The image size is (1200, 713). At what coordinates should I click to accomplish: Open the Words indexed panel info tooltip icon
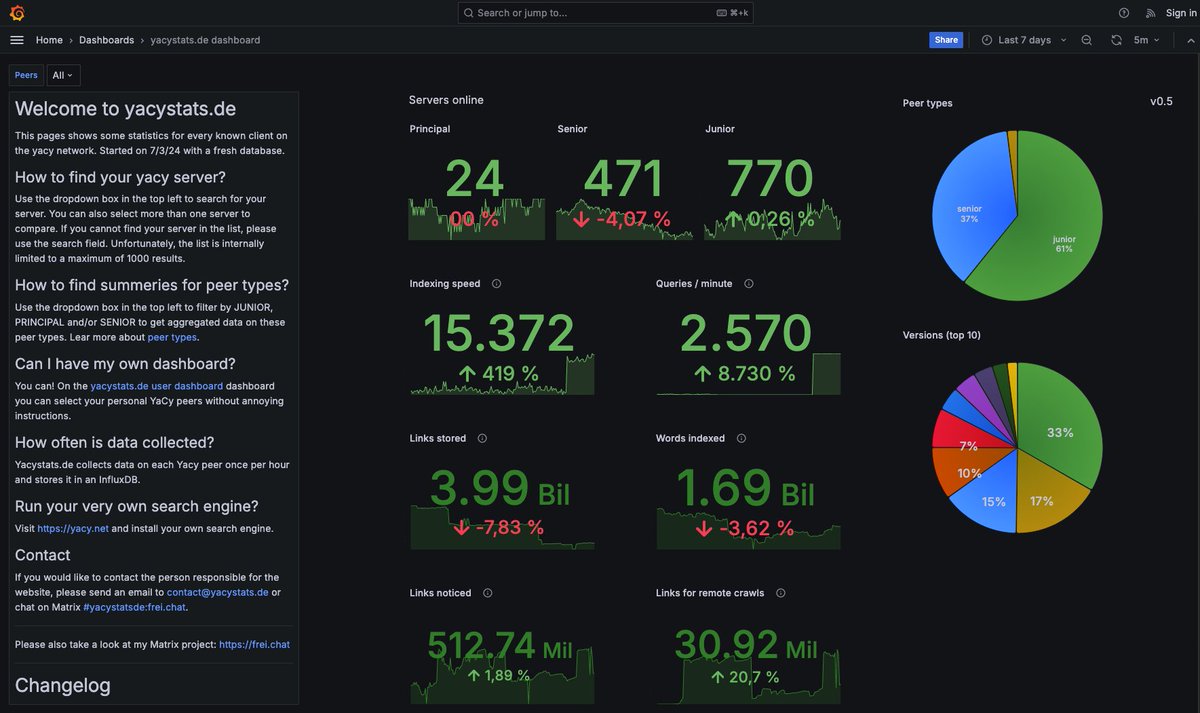point(741,437)
